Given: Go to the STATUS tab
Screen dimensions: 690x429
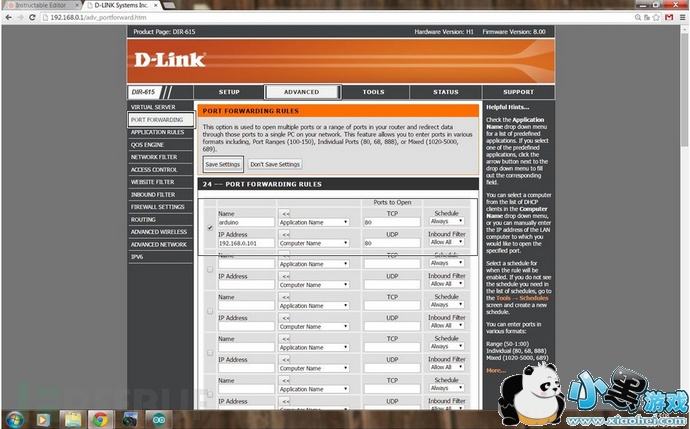Looking at the screenshot, I should coord(446,92).
